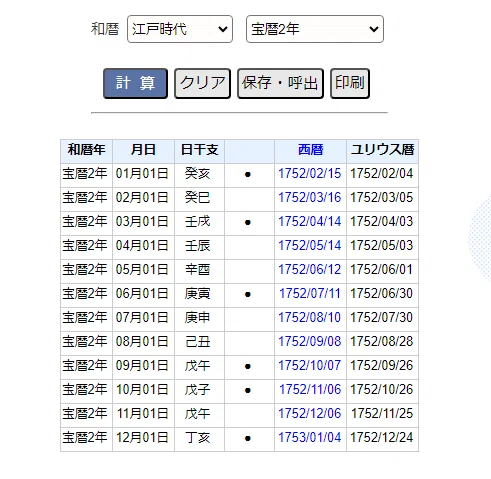Click Julian date 1752/05/03
Image resolution: width=491 pixels, height=479 pixels.
382,246
